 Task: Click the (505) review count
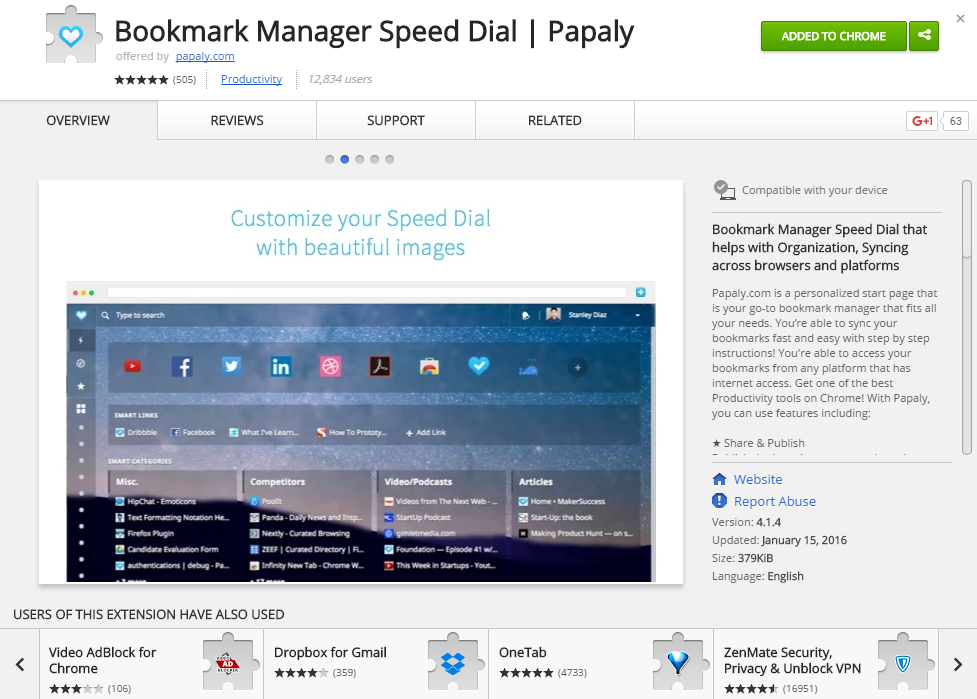(x=184, y=80)
